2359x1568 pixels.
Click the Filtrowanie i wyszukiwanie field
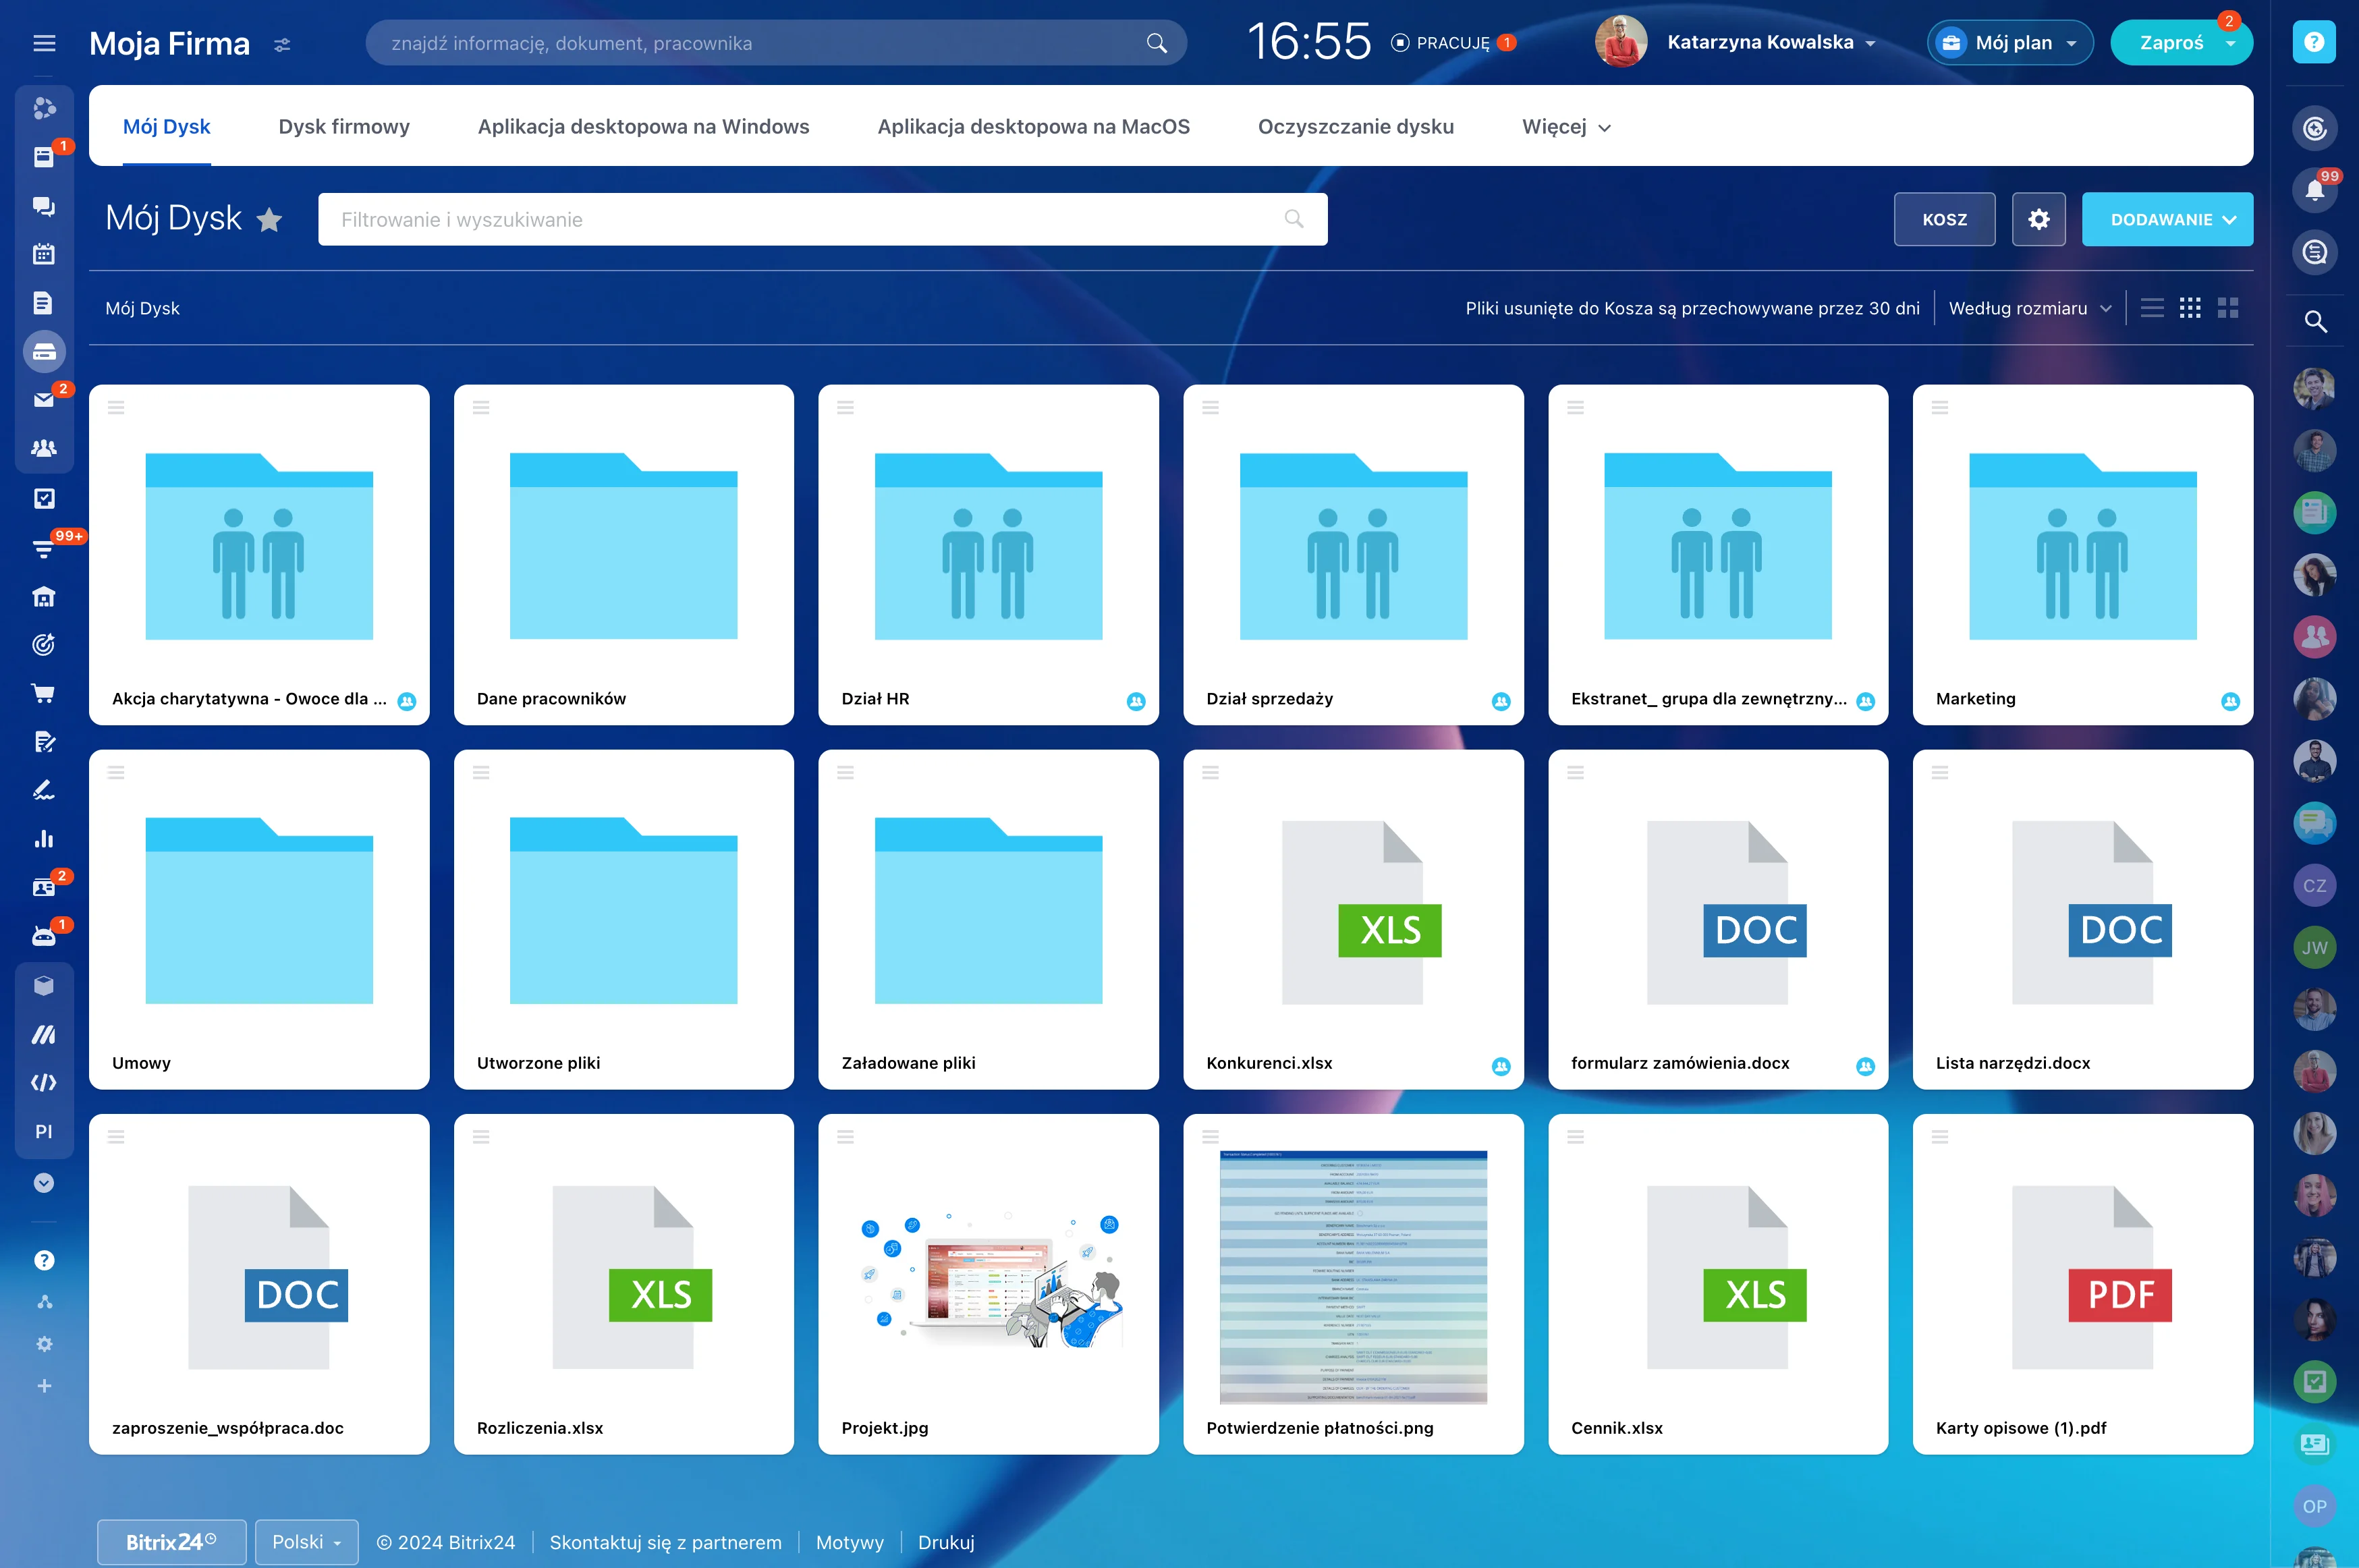[800, 219]
